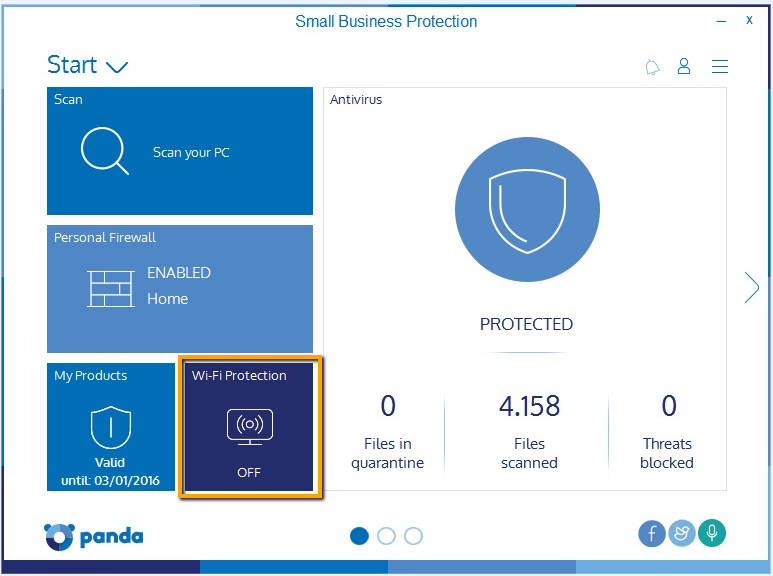This screenshot has width=773, height=576.
Task: Click Valid until 03/01/2016 license text
Action: pyautogui.click(x=110, y=471)
